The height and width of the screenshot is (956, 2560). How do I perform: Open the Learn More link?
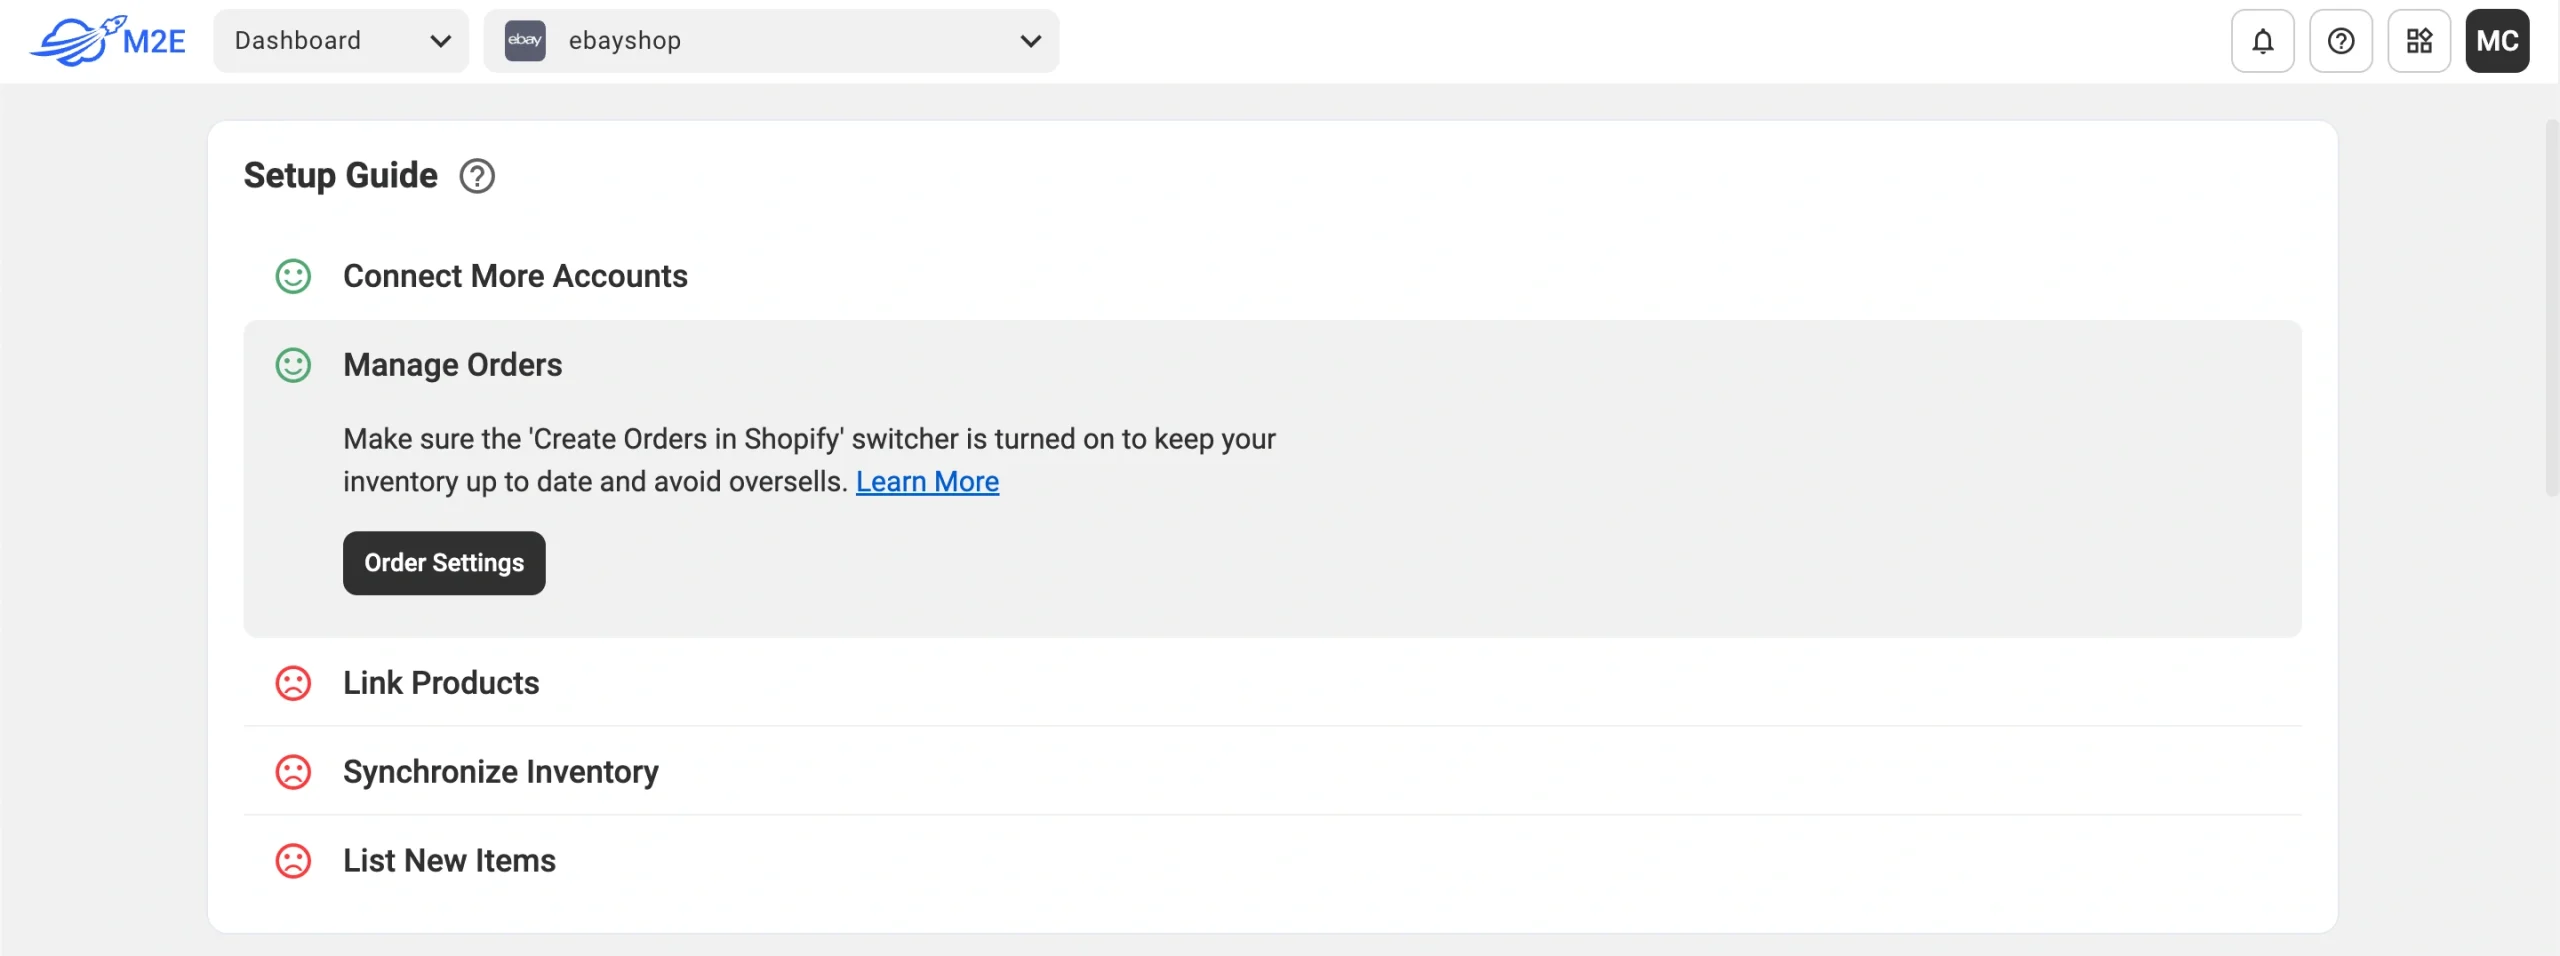click(x=926, y=482)
